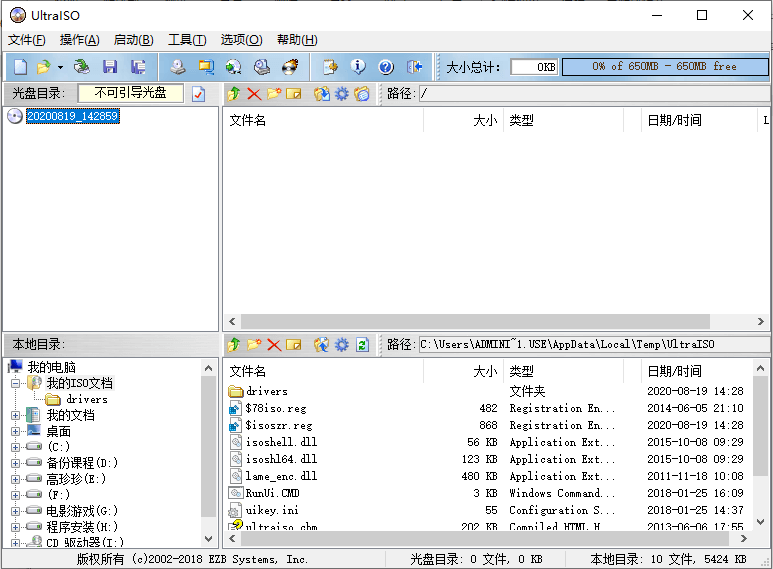Select the drivers subfolder in the local tree
The width and height of the screenshot is (773, 569).
click(x=87, y=399)
